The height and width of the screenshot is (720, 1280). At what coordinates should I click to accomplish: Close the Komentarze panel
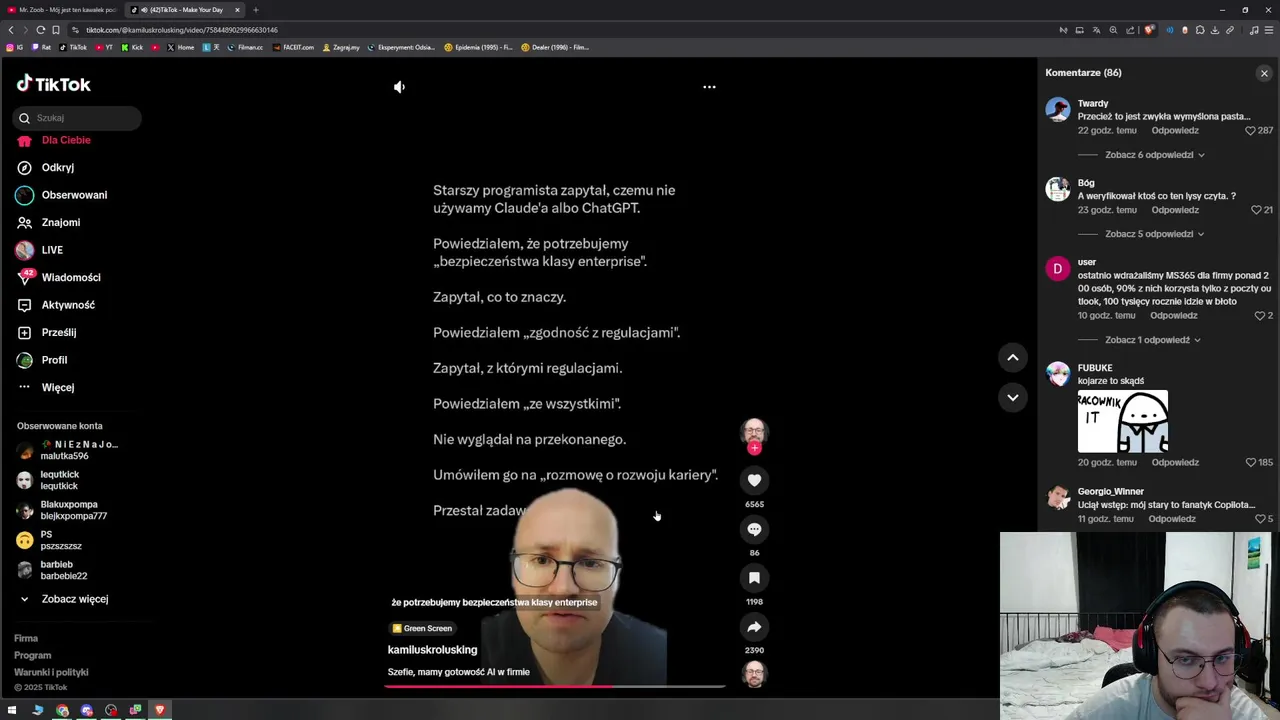pos(1264,73)
